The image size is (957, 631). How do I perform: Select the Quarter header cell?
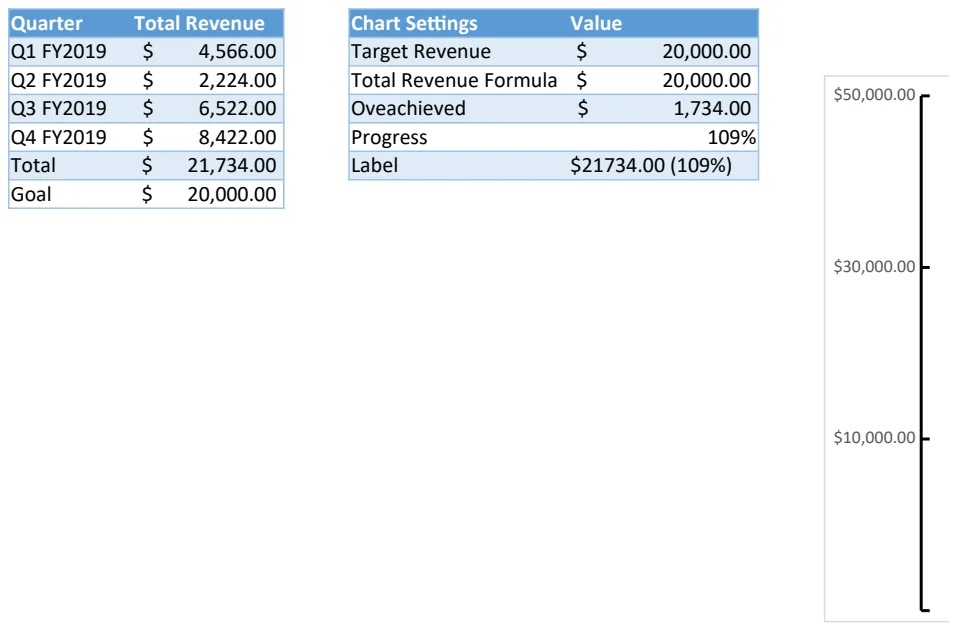[x=70, y=23]
